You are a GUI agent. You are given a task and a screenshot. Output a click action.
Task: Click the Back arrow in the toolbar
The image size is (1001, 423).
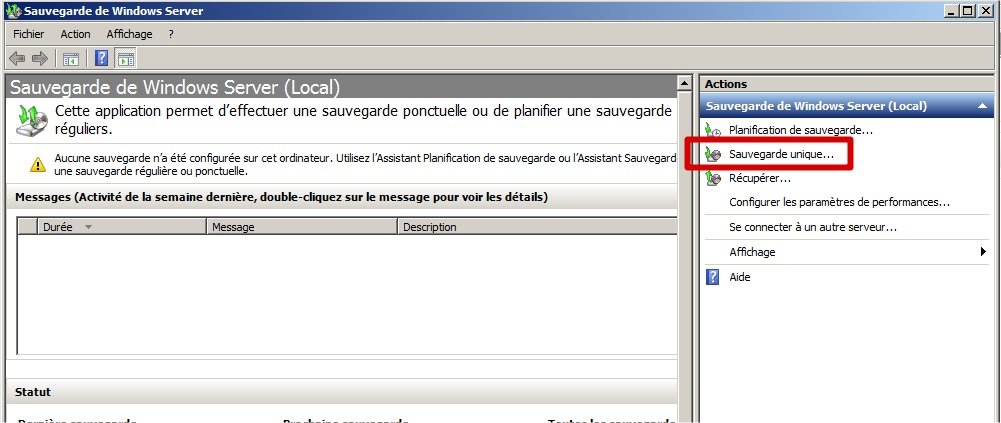click(x=17, y=58)
